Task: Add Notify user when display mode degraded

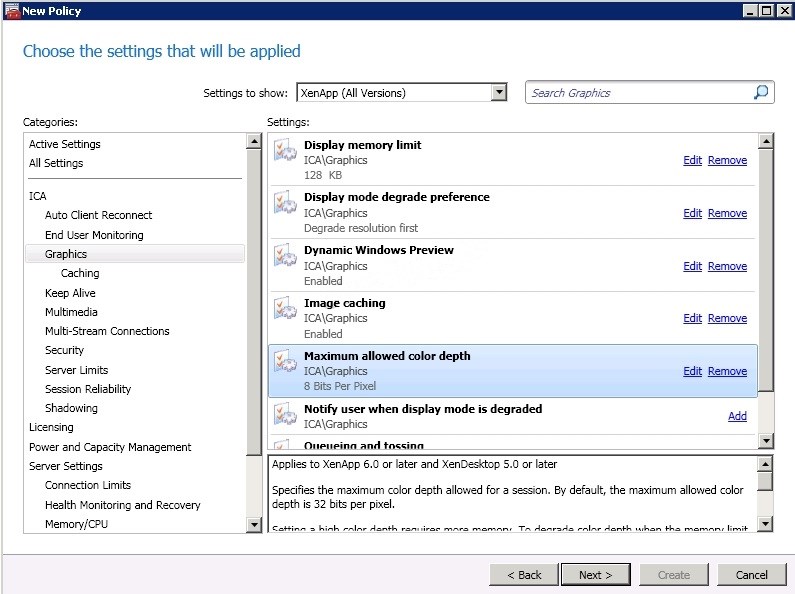Action: tap(737, 416)
